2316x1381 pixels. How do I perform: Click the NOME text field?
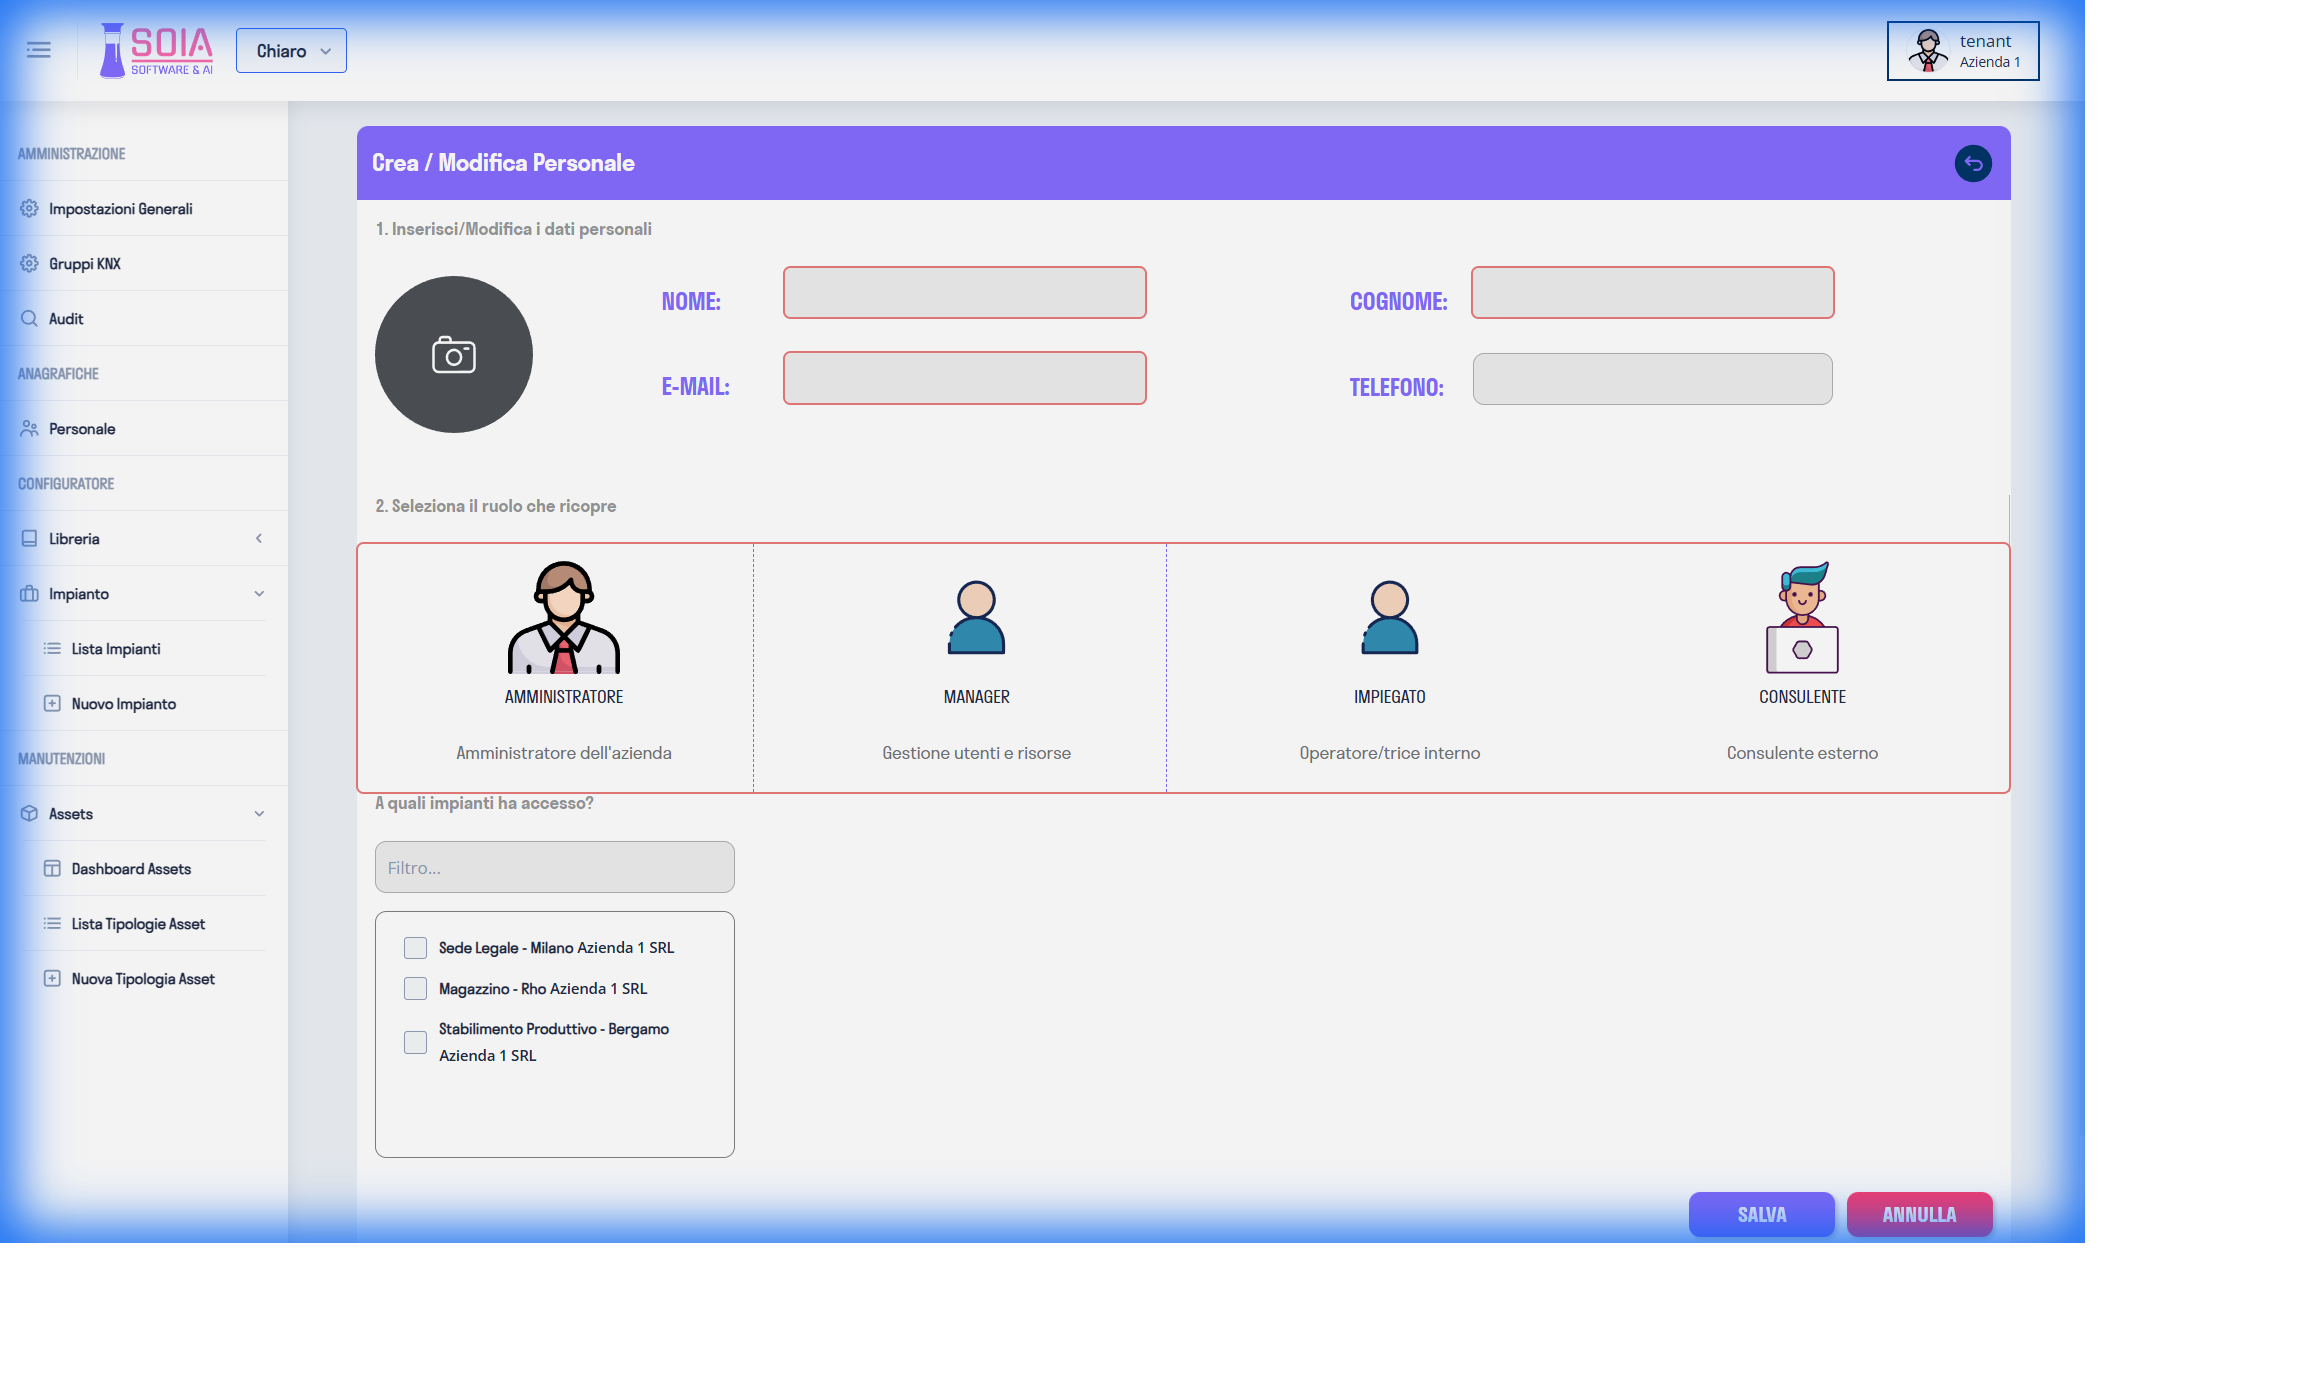(x=964, y=293)
